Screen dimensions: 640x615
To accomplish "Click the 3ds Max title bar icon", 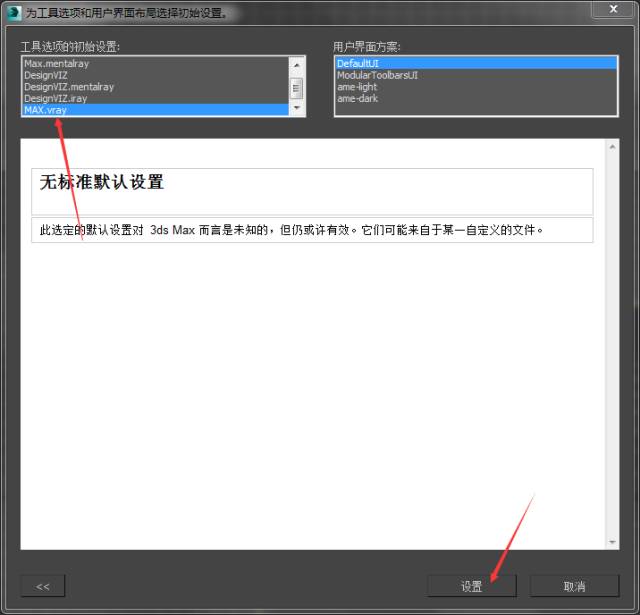I will pyautogui.click(x=14, y=12).
